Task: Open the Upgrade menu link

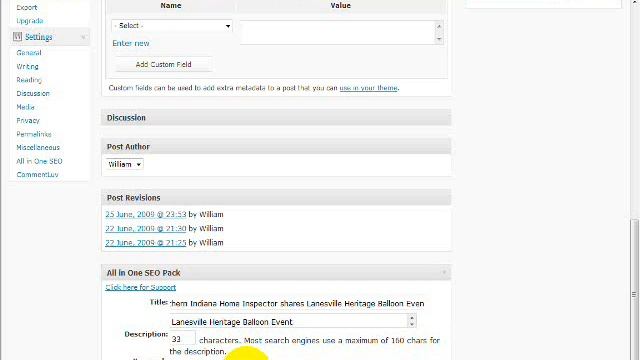Action: (x=30, y=21)
